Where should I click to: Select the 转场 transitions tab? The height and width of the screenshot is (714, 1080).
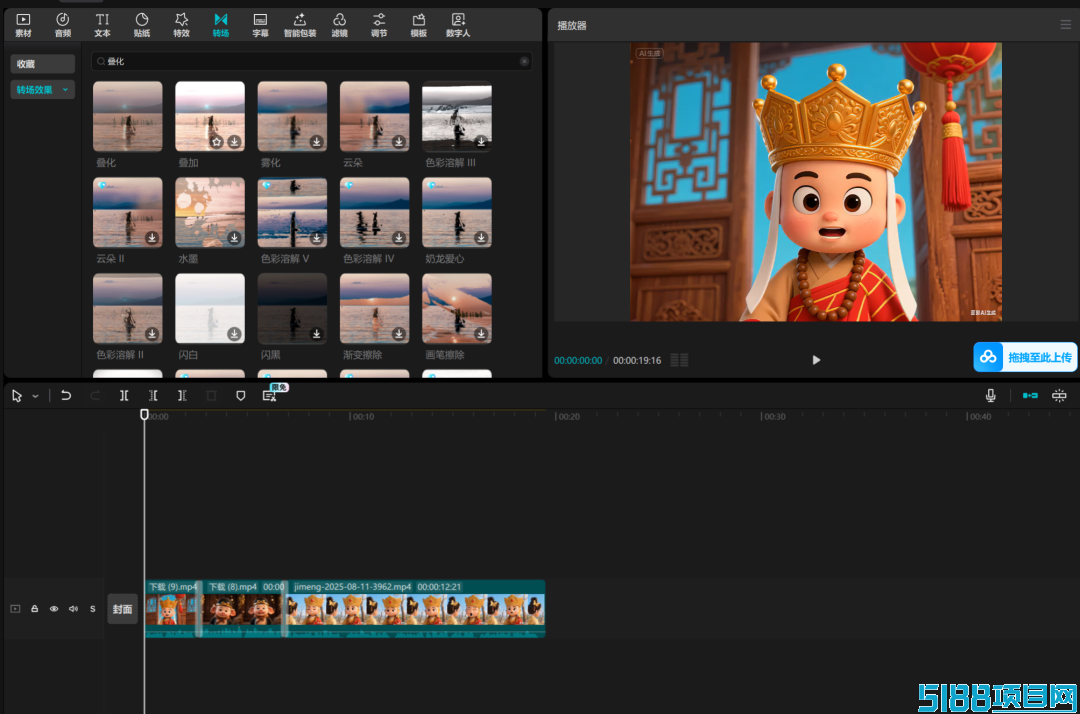[x=220, y=25]
